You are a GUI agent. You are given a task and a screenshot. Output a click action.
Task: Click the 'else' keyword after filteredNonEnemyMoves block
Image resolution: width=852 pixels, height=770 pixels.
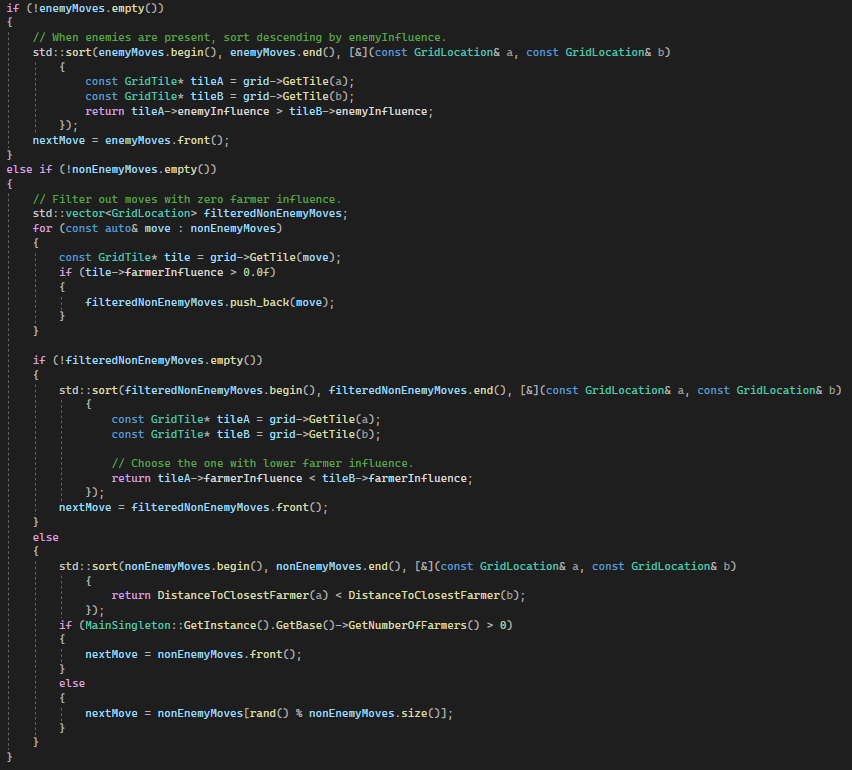[x=46, y=537]
